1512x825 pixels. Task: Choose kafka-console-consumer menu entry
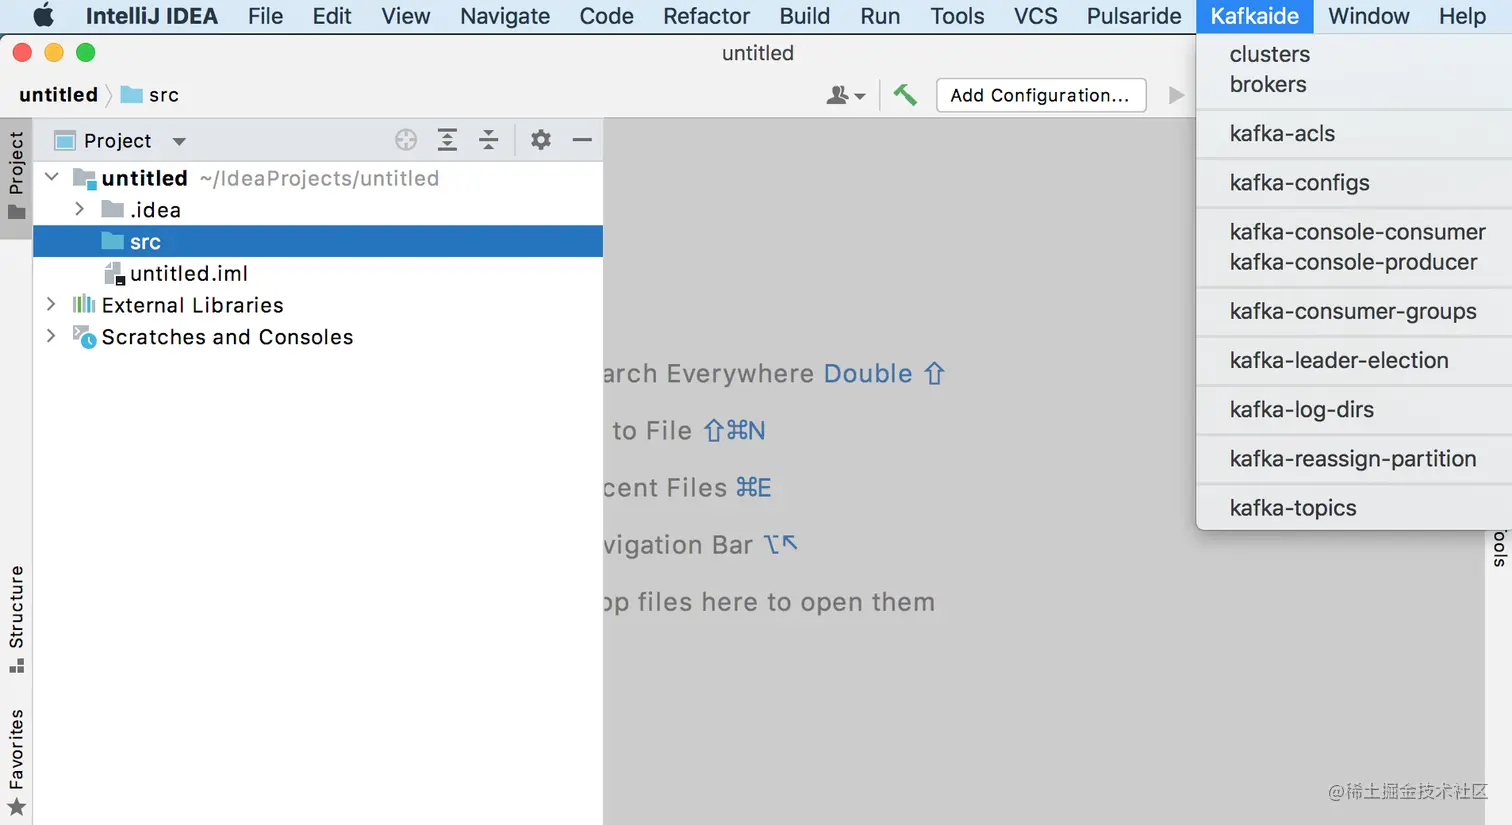[x=1354, y=232]
